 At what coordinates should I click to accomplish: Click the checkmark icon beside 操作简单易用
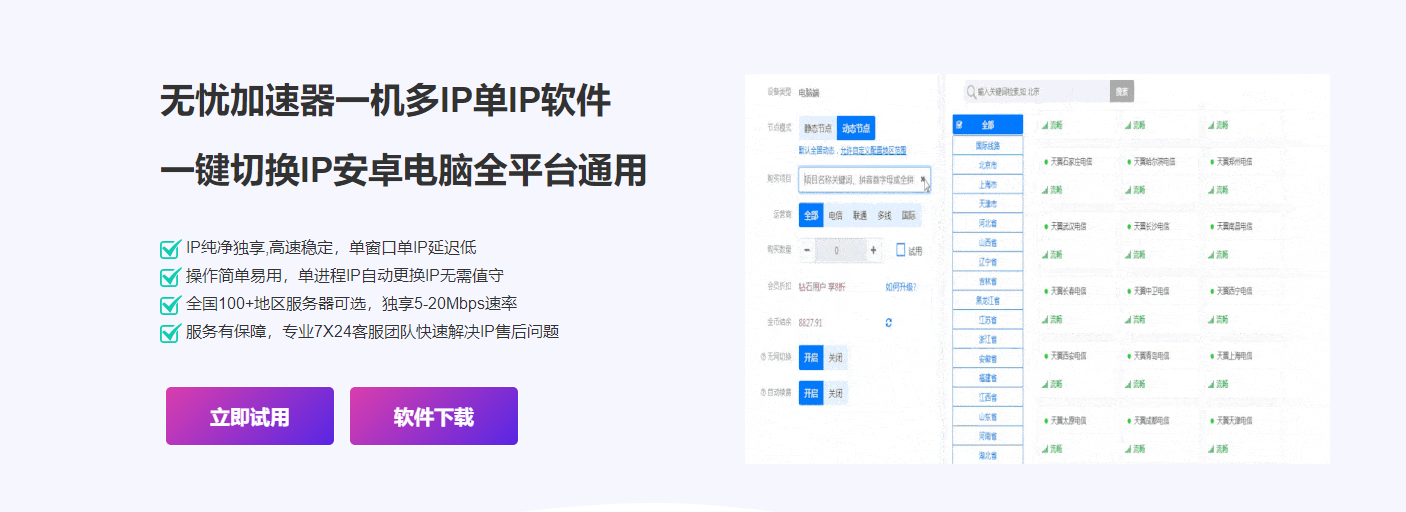[x=169, y=277]
